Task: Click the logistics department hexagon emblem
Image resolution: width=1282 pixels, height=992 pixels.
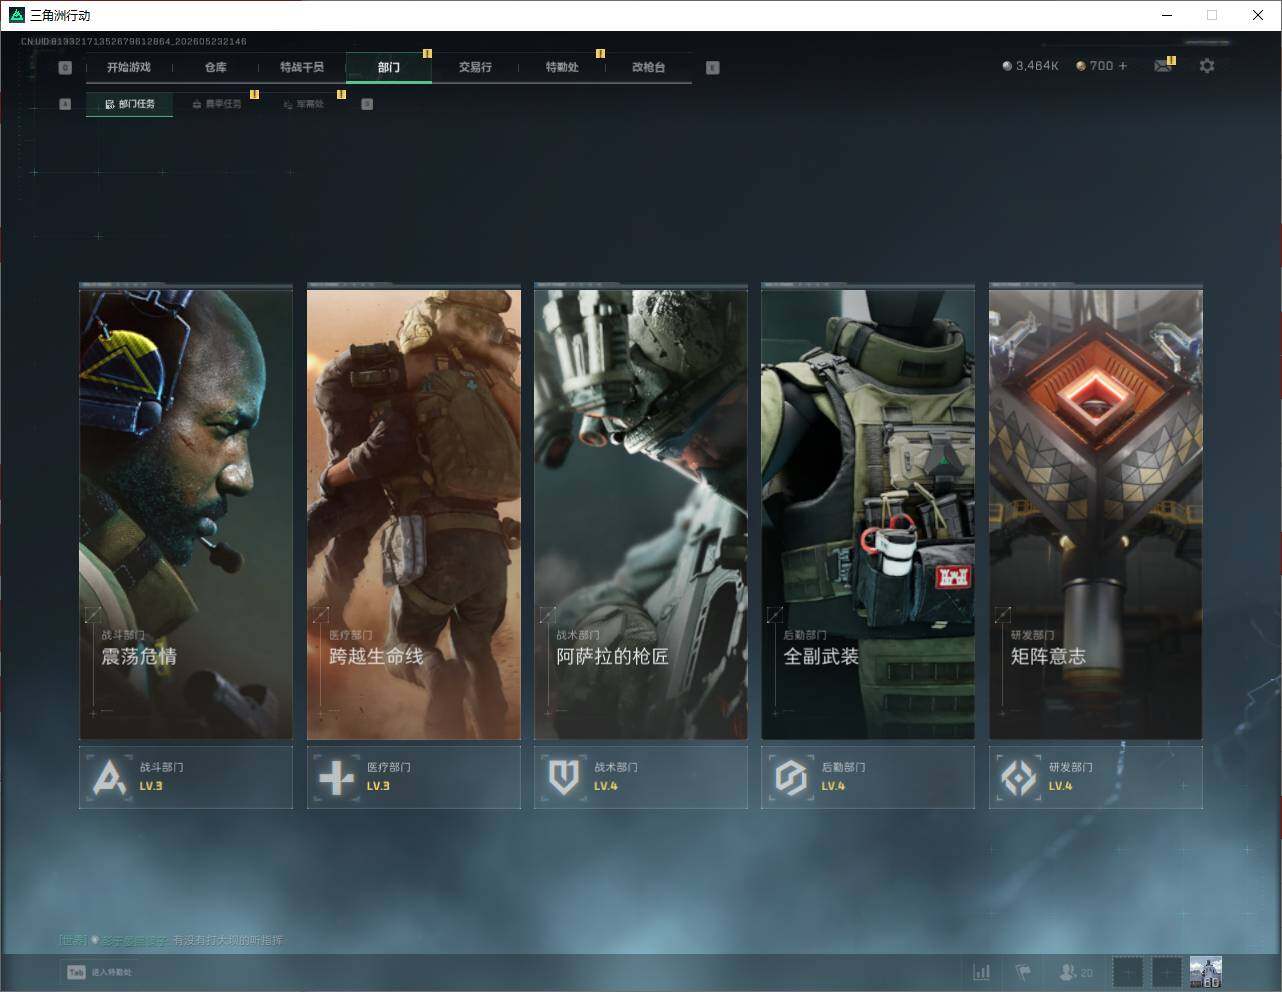Action: pos(791,777)
